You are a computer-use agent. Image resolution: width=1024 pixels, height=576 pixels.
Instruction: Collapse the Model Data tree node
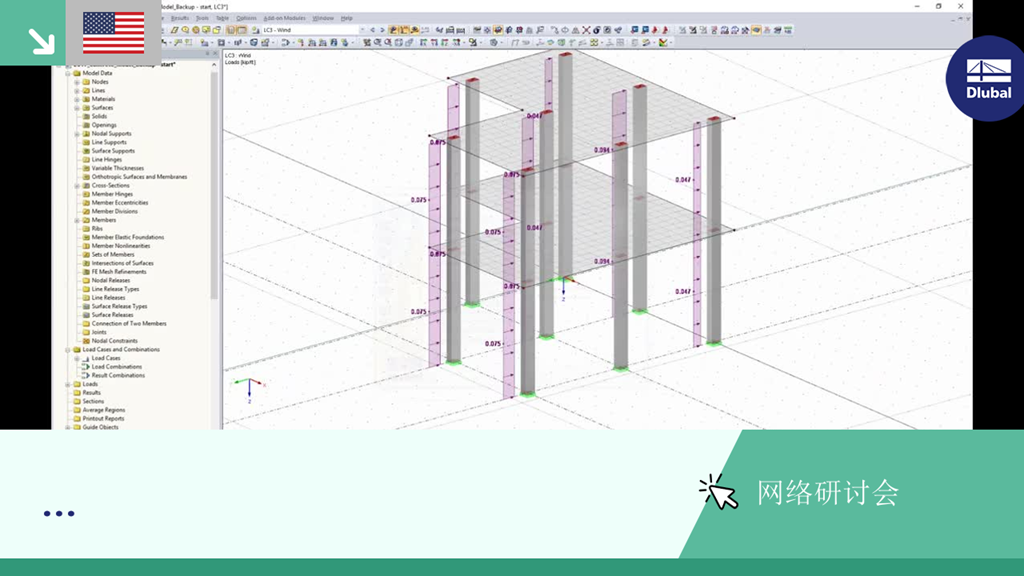(x=68, y=73)
